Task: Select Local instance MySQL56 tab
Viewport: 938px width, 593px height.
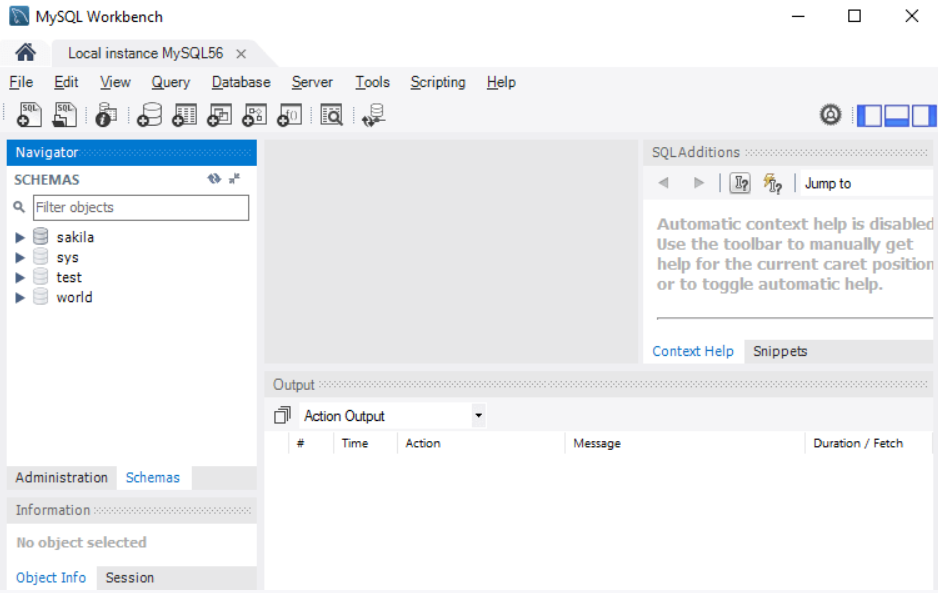Action: tap(145, 53)
